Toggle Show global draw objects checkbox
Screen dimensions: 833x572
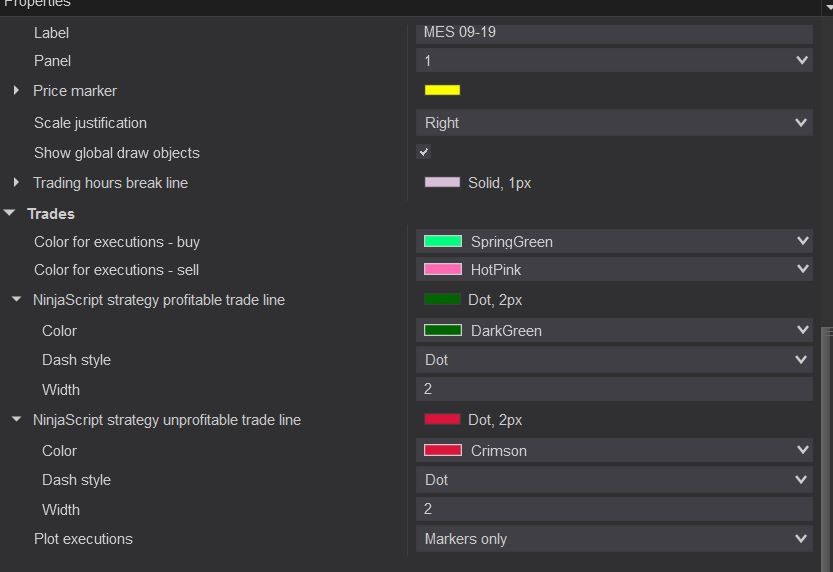[x=424, y=152]
